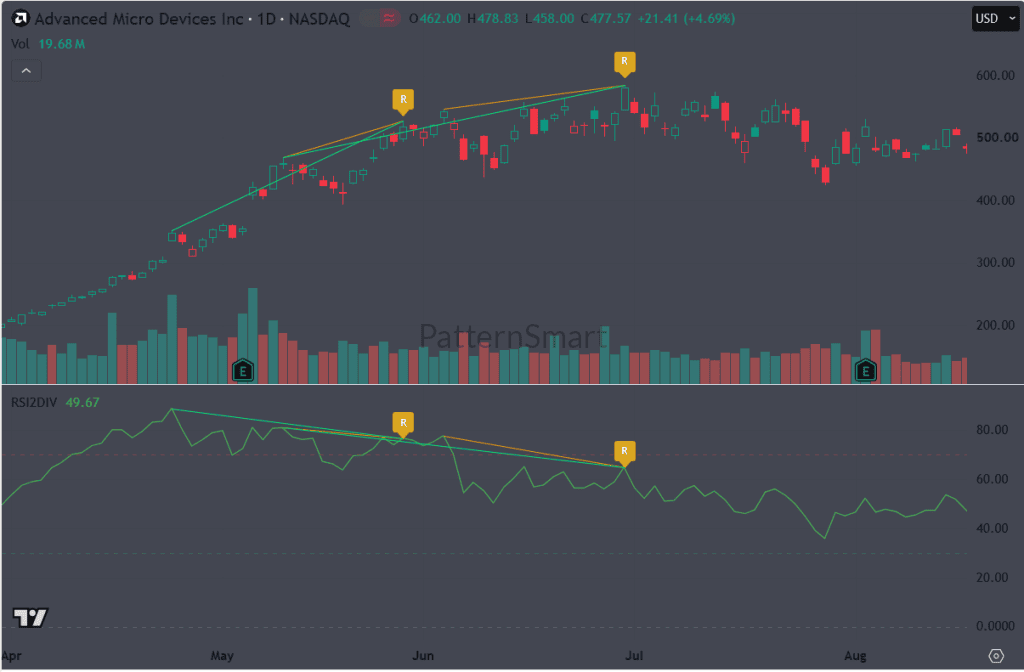
Task: Click the 400.00 price axis label
Action: [x=995, y=200]
